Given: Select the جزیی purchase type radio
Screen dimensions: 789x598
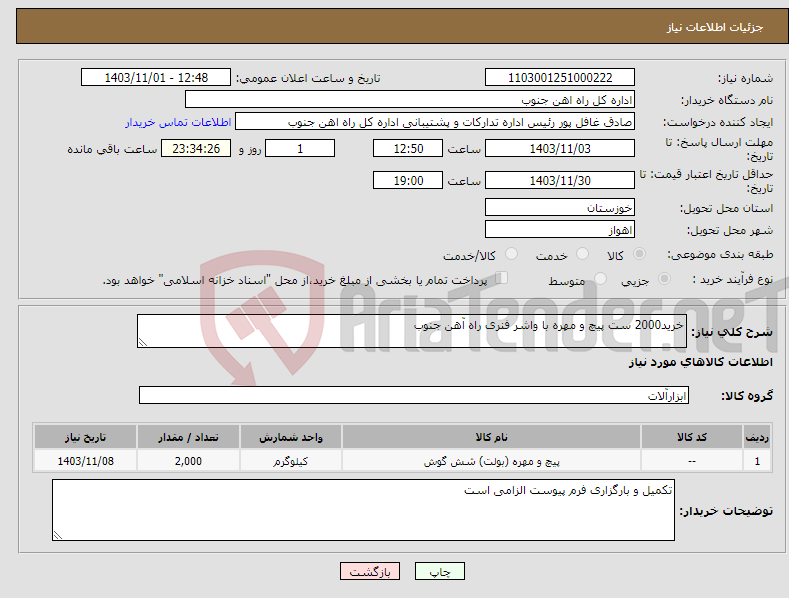Looking at the screenshot, I should pyautogui.click(x=664, y=278).
